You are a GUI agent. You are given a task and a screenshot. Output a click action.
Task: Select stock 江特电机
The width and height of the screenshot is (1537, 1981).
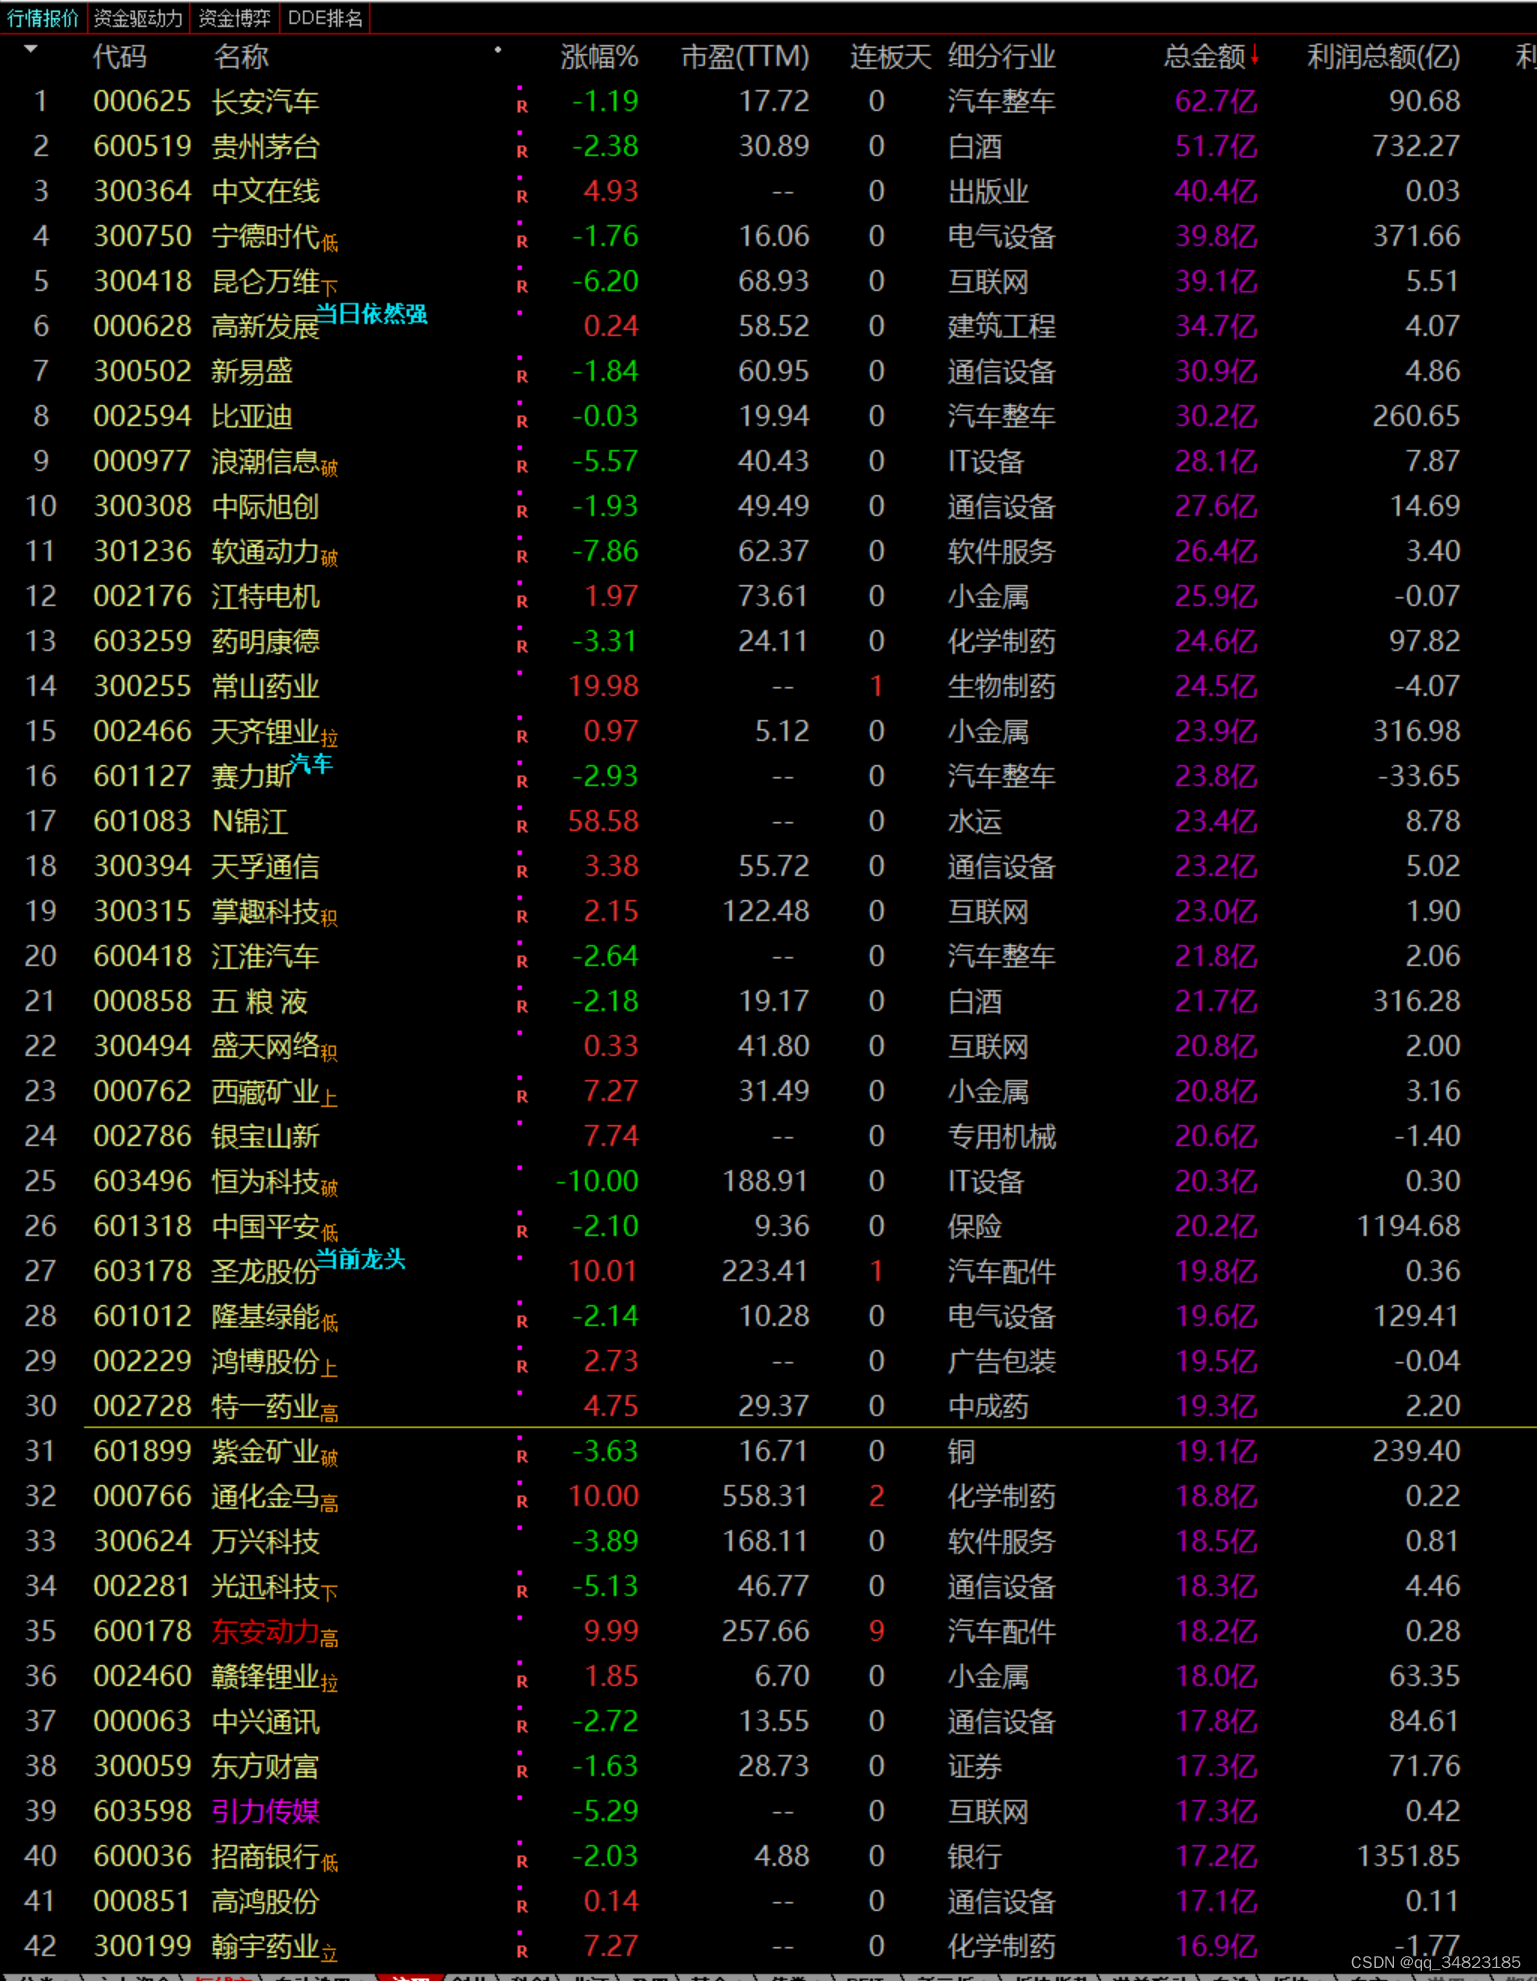(266, 596)
